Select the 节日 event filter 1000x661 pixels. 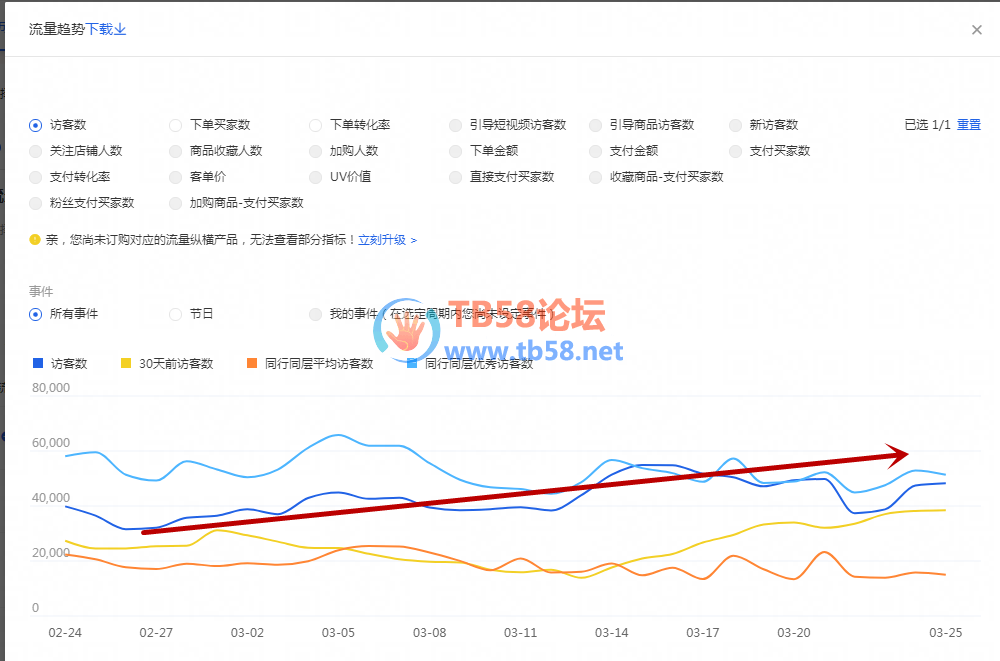pos(176,314)
